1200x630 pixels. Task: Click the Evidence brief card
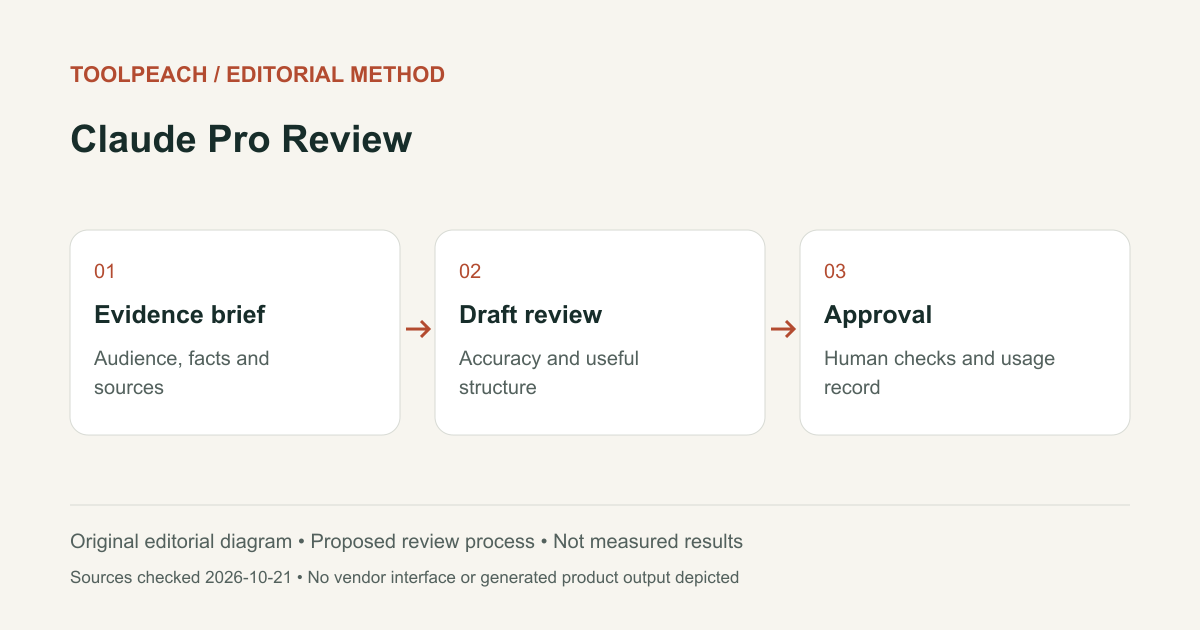tap(235, 332)
